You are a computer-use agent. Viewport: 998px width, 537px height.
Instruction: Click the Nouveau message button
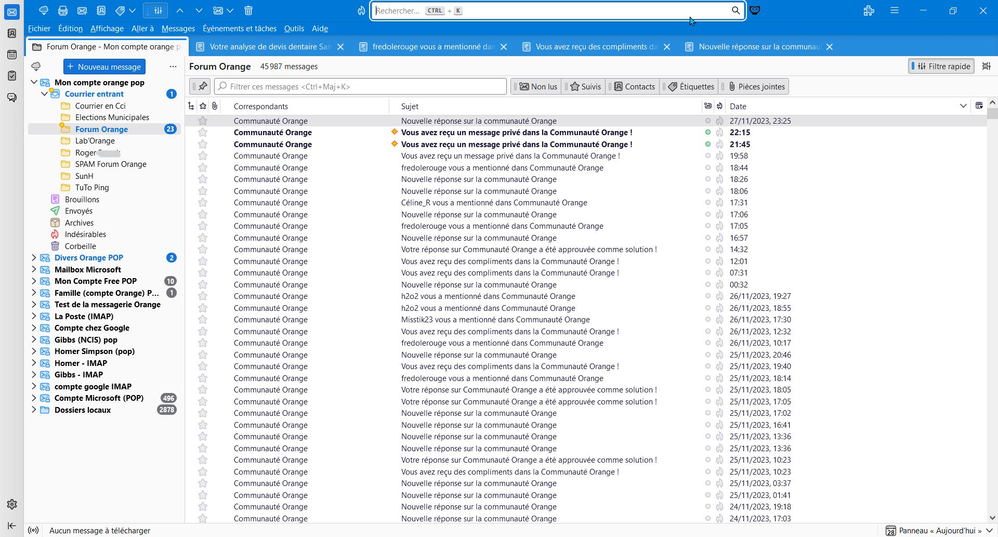104,66
